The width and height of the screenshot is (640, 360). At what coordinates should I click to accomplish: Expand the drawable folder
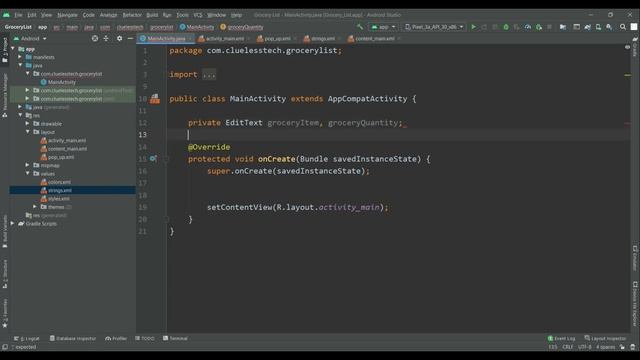coord(27,124)
